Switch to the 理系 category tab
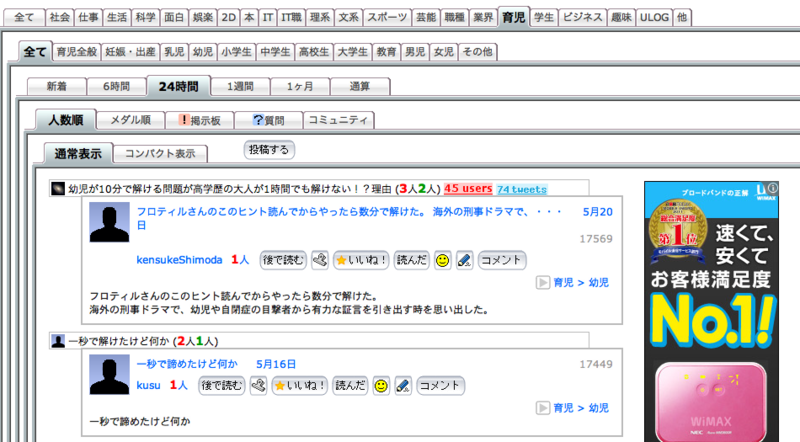The width and height of the screenshot is (800, 442). [320, 17]
